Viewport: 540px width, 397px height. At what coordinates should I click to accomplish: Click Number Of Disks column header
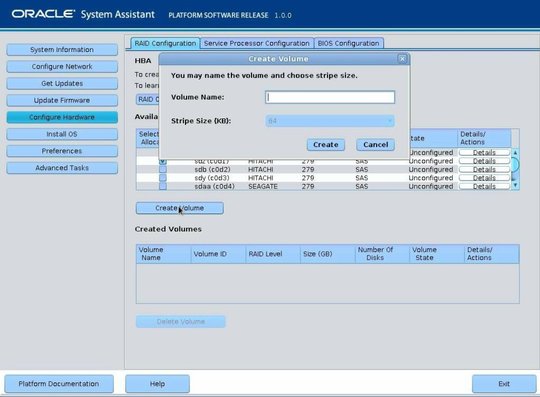pyautogui.click(x=382, y=254)
